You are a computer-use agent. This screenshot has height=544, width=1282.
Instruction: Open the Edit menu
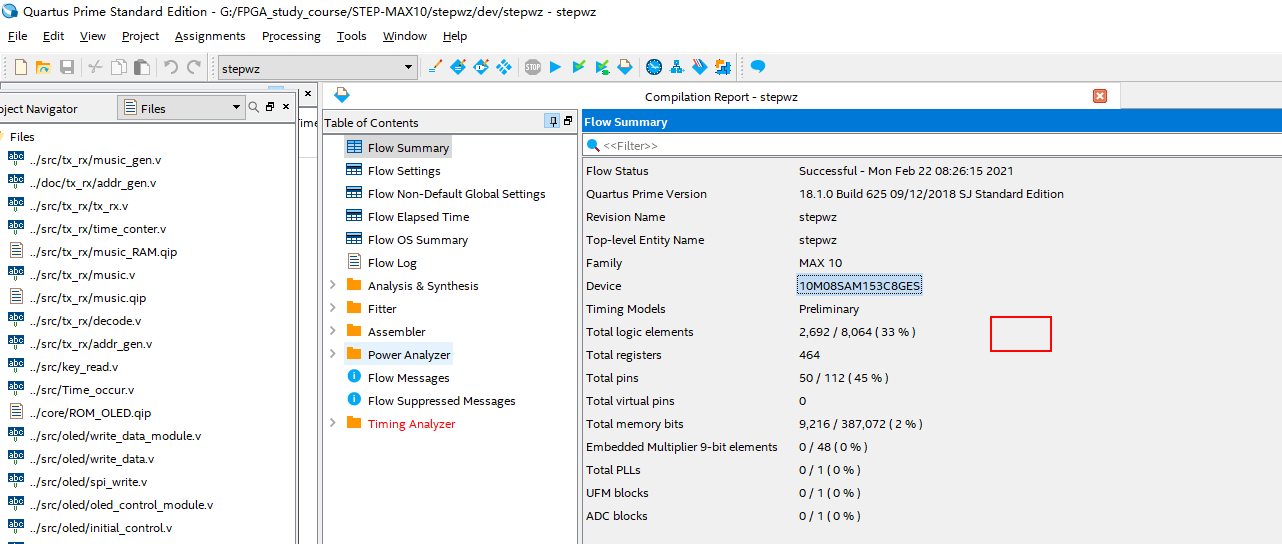coord(53,36)
